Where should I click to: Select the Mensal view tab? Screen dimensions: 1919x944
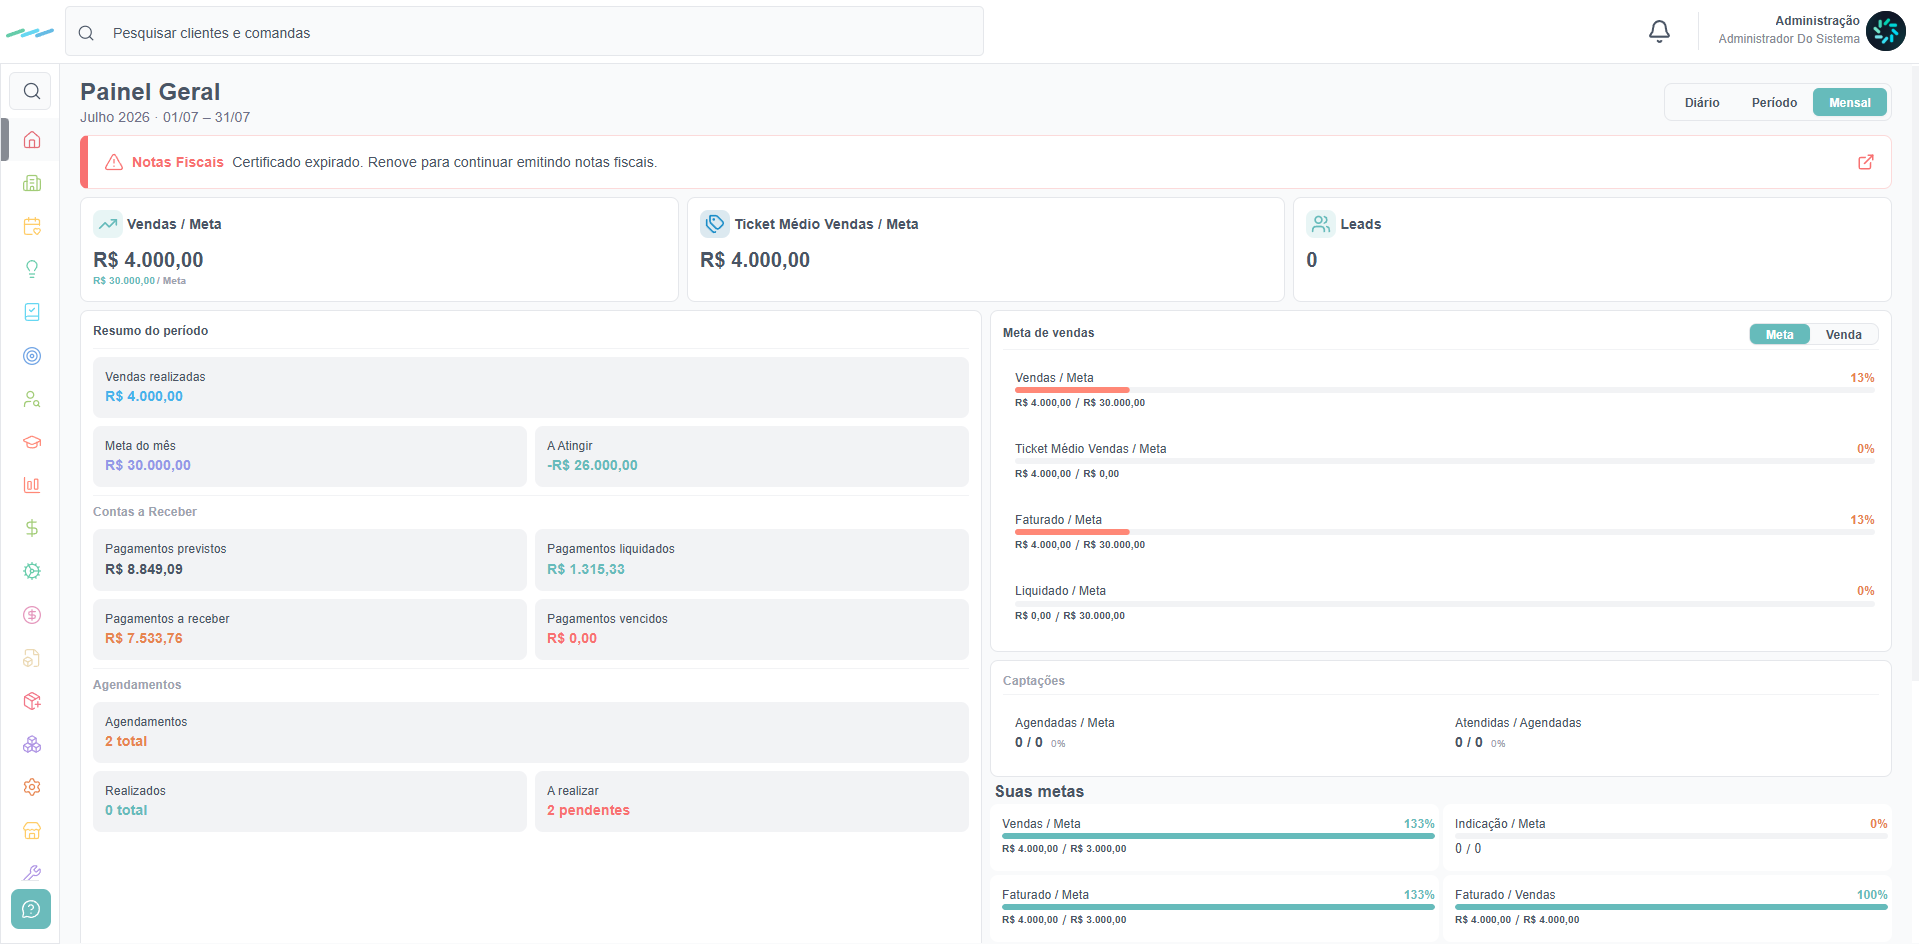click(x=1849, y=103)
